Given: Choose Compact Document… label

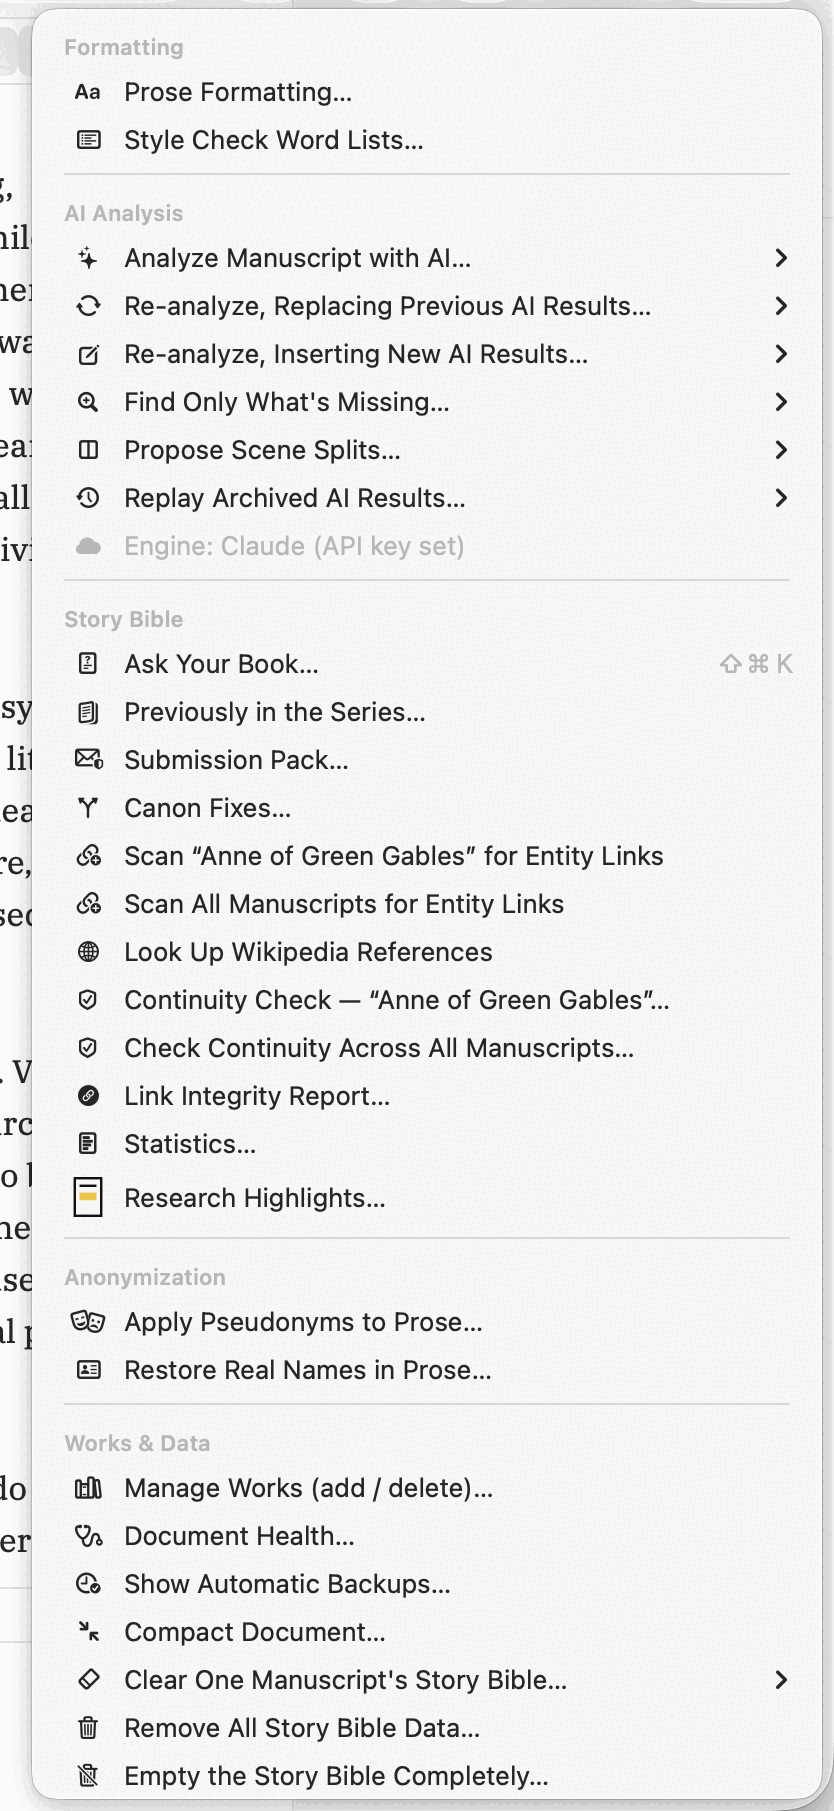Looking at the screenshot, I should click(x=255, y=1632).
